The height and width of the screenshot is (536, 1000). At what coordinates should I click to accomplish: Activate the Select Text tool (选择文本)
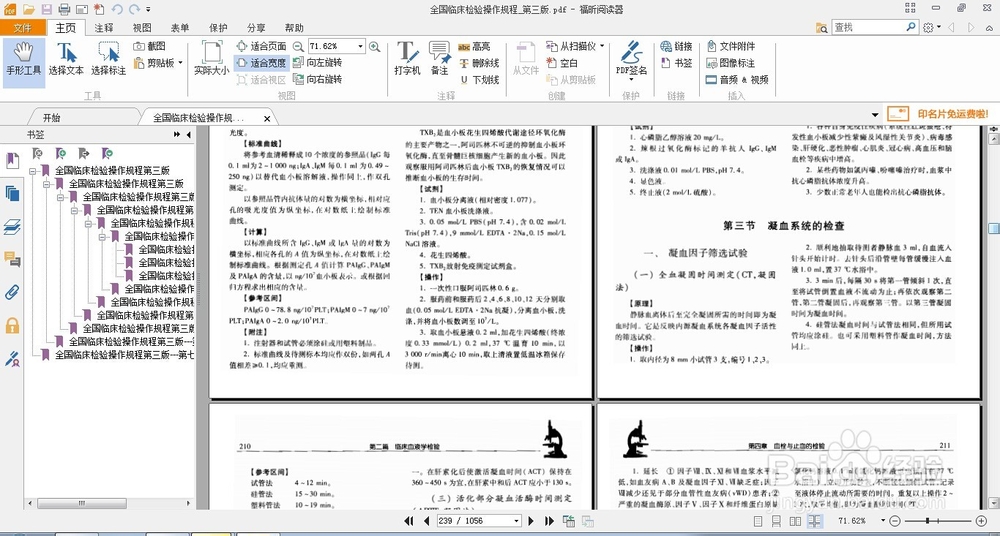coord(66,60)
